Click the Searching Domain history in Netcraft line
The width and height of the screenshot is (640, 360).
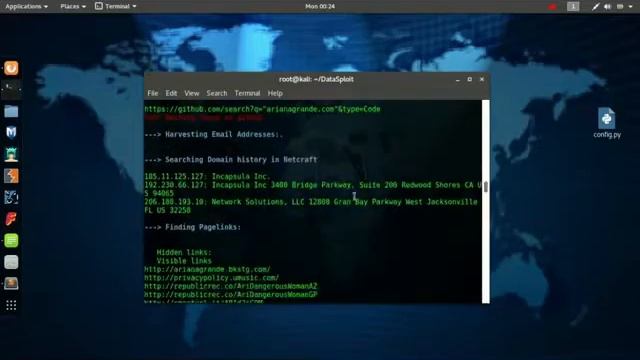pyautogui.click(x=231, y=160)
